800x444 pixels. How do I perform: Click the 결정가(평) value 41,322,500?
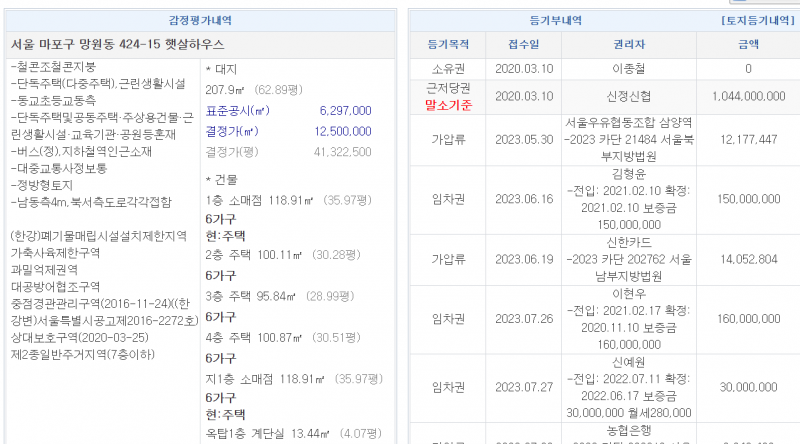(x=343, y=151)
